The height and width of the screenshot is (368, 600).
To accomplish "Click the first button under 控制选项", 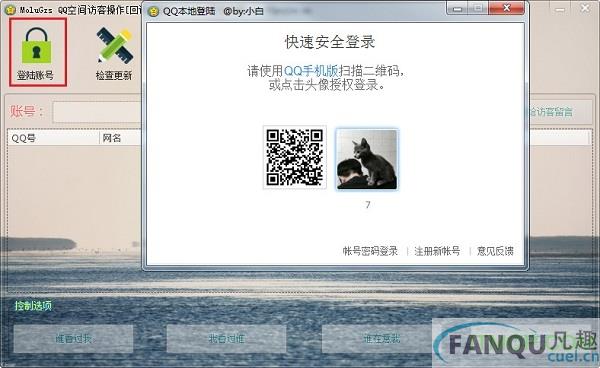I will 73,339.
